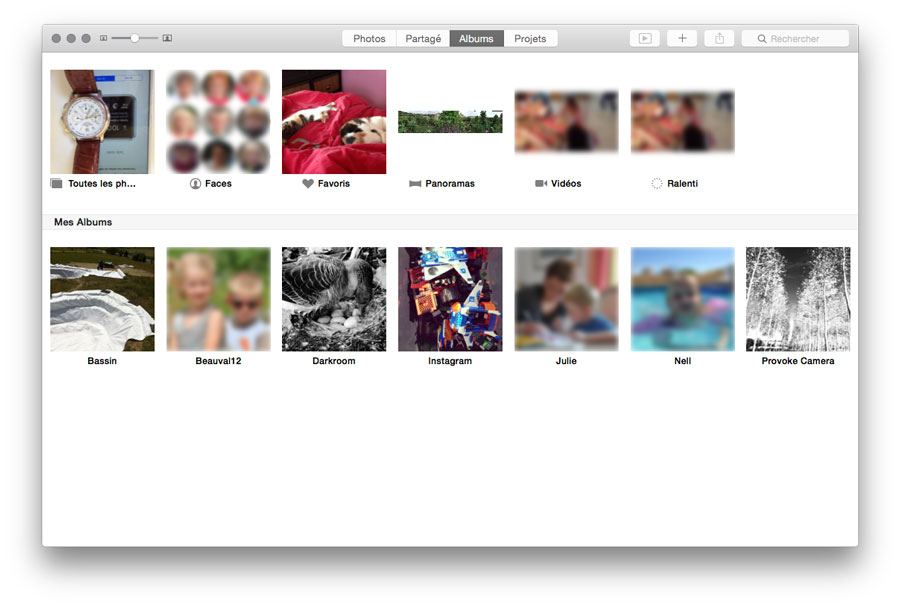Switch to the Projets tab
The height and width of the screenshot is (606, 900).
pyautogui.click(x=530, y=38)
